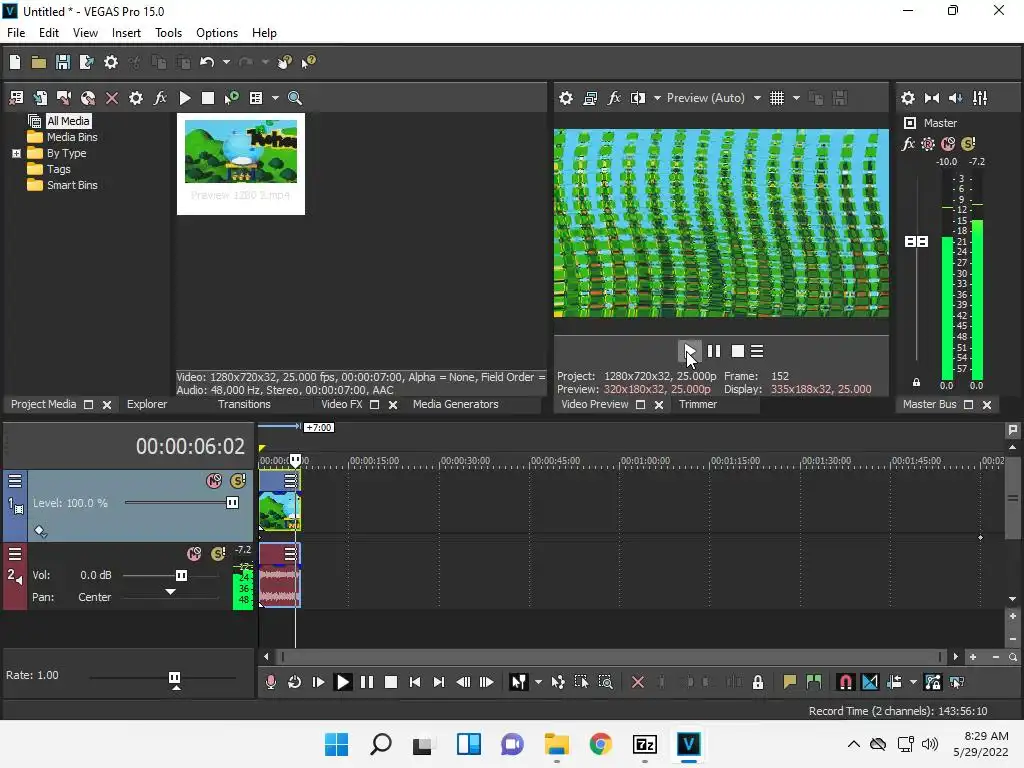
Task: Lock Master fader channels
Action: 916,382
